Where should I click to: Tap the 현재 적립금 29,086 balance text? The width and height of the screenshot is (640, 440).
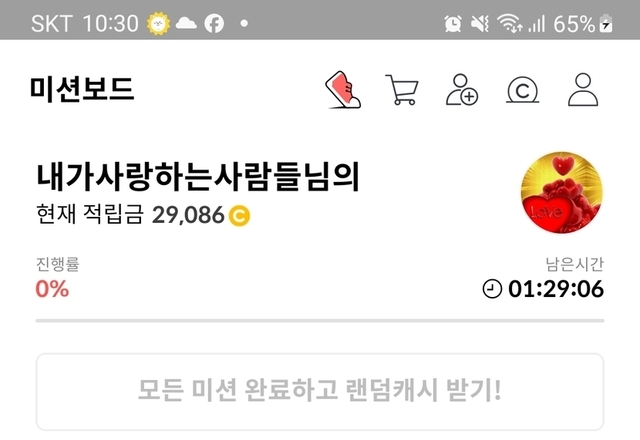click(x=143, y=215)
